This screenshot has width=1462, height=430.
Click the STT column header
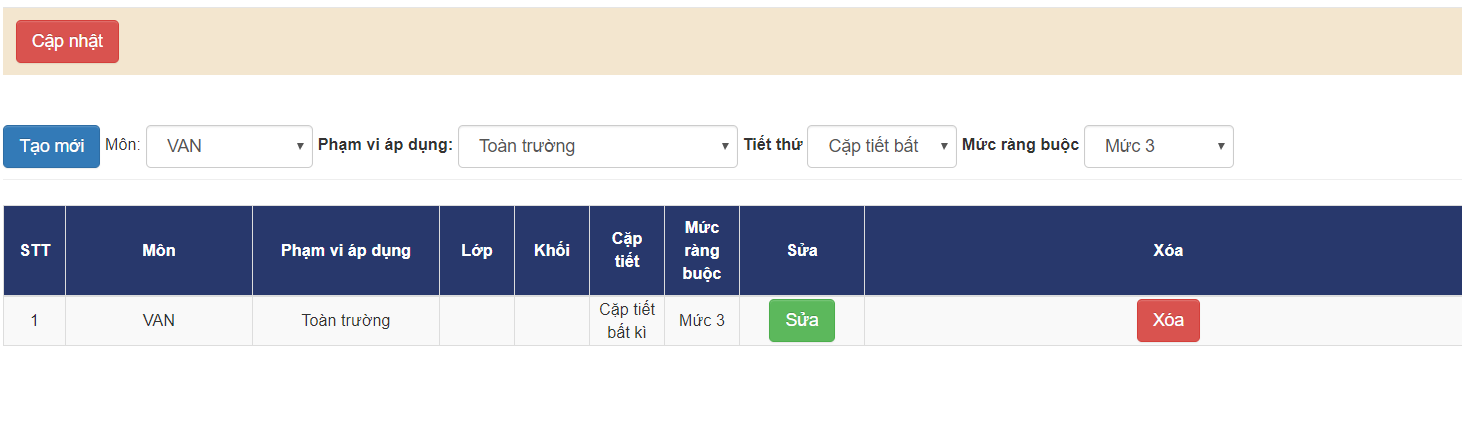point(35,250)
